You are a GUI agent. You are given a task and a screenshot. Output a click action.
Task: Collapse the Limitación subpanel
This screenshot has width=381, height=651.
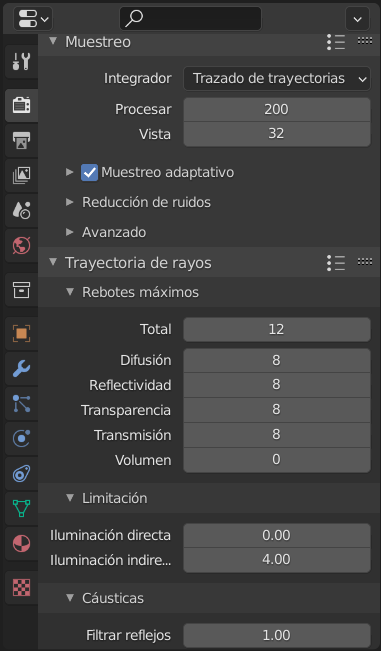coord(70,497)
